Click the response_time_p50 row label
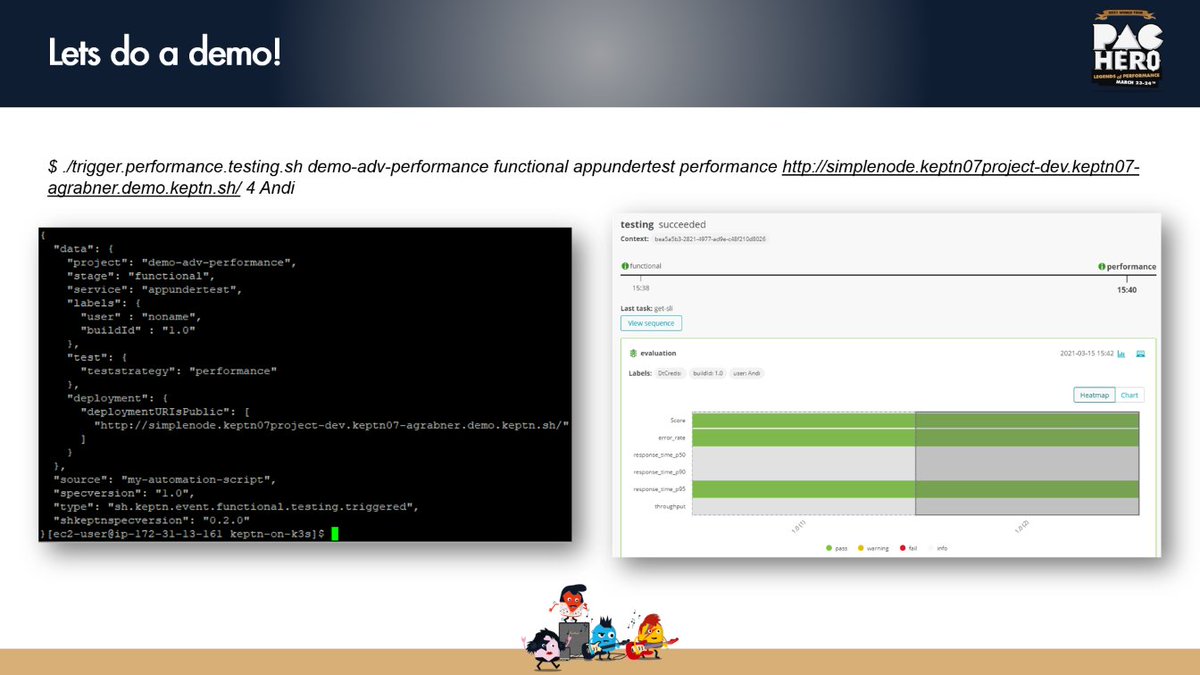This screenshot has width=1200, height=675. (x=660, y=455)
